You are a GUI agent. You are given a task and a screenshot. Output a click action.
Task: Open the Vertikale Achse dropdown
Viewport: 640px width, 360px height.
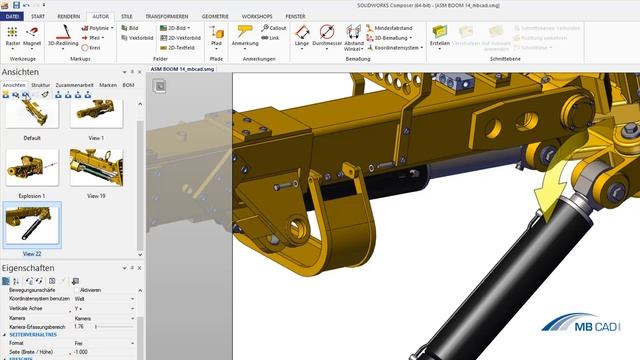[132, 309]
